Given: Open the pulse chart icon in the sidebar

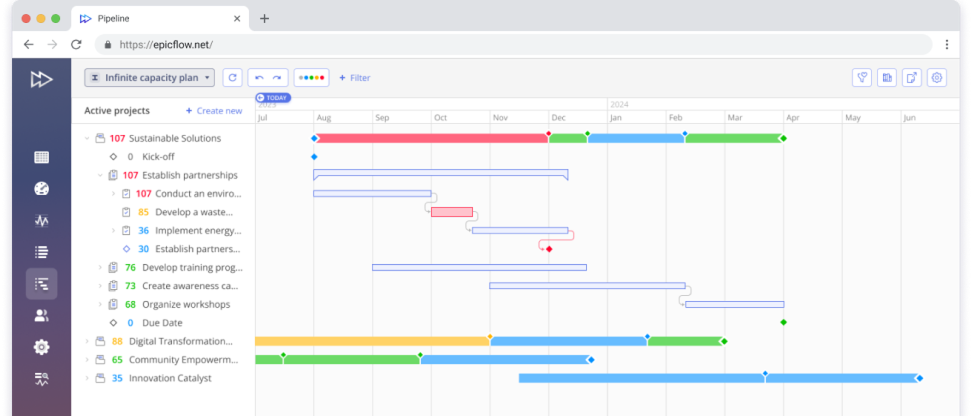Looking at the screenshot, I should [x=42, y=221].
